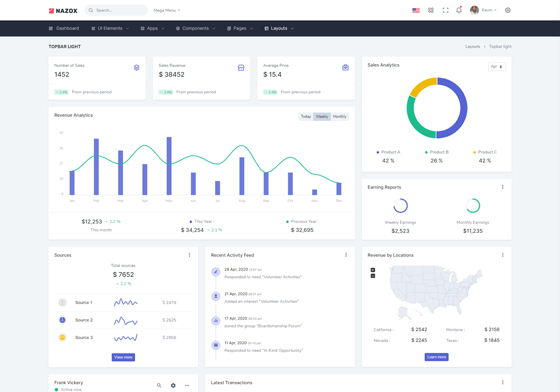560x392 pixels.
Task: Click the Source 1 icon
Action: 62,302
